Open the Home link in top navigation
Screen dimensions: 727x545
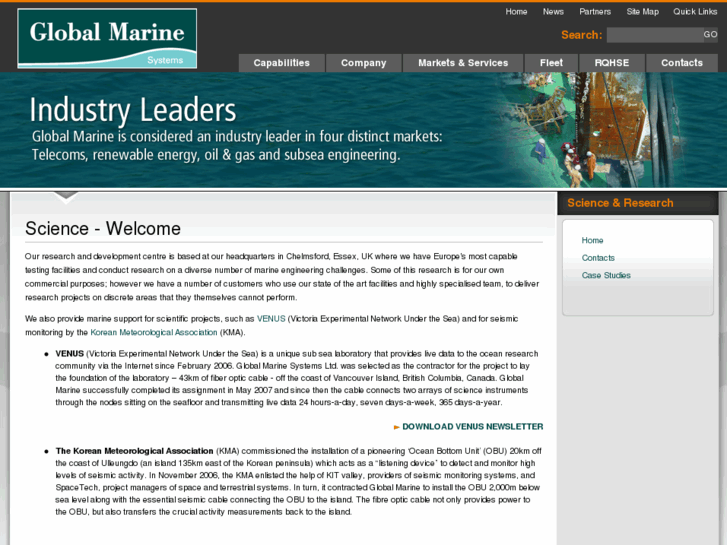pos(516,12)
